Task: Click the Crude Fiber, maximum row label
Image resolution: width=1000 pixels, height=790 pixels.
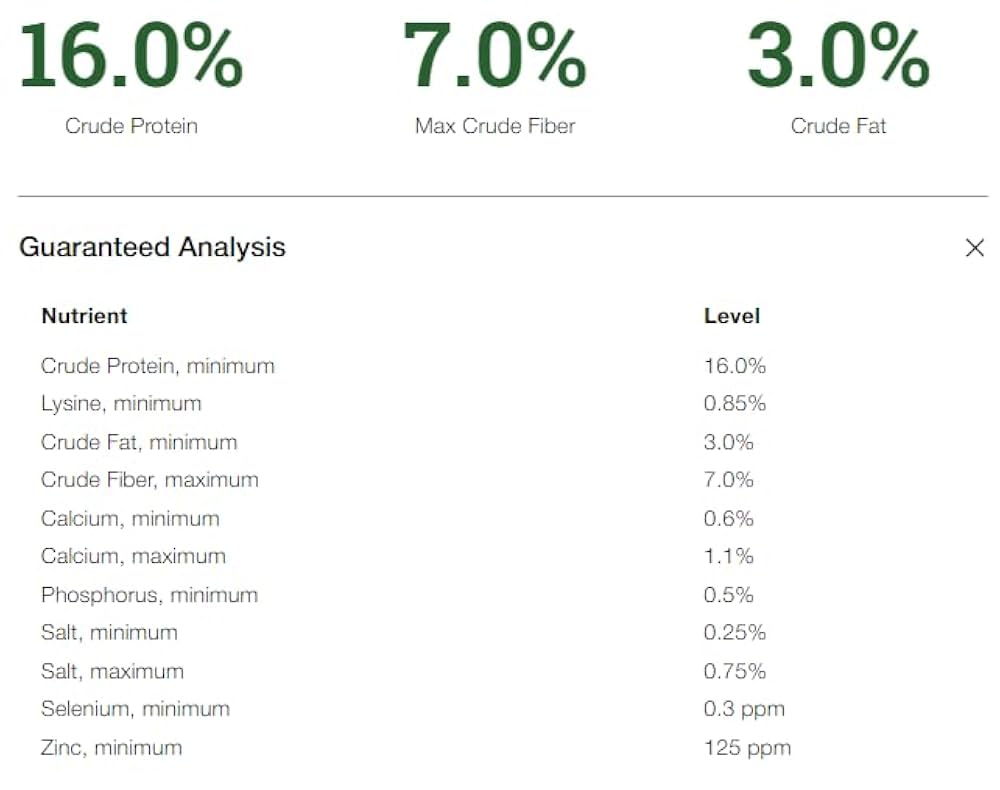Action: point(149,480)
